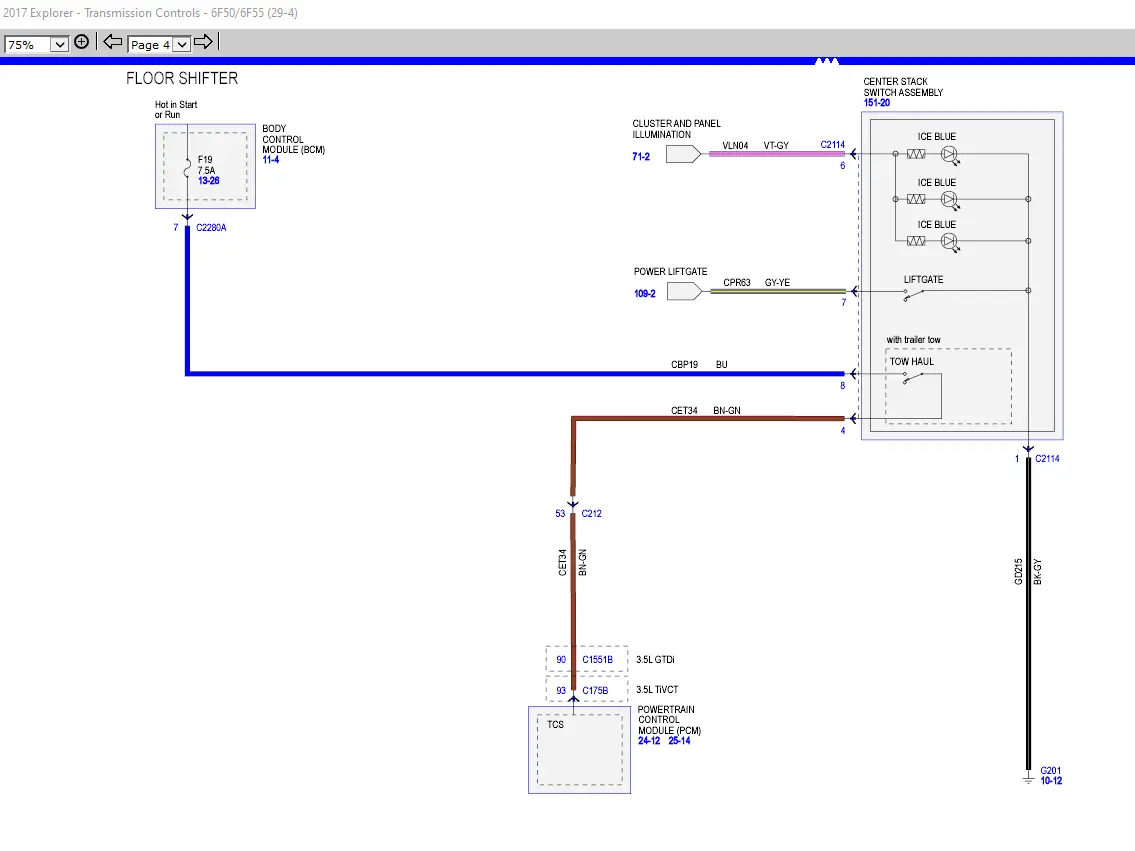Viewport: 1135px width, 851px height.
Task: Follow Power Liftgate reference link 109-2
Action: pos(645,294)
